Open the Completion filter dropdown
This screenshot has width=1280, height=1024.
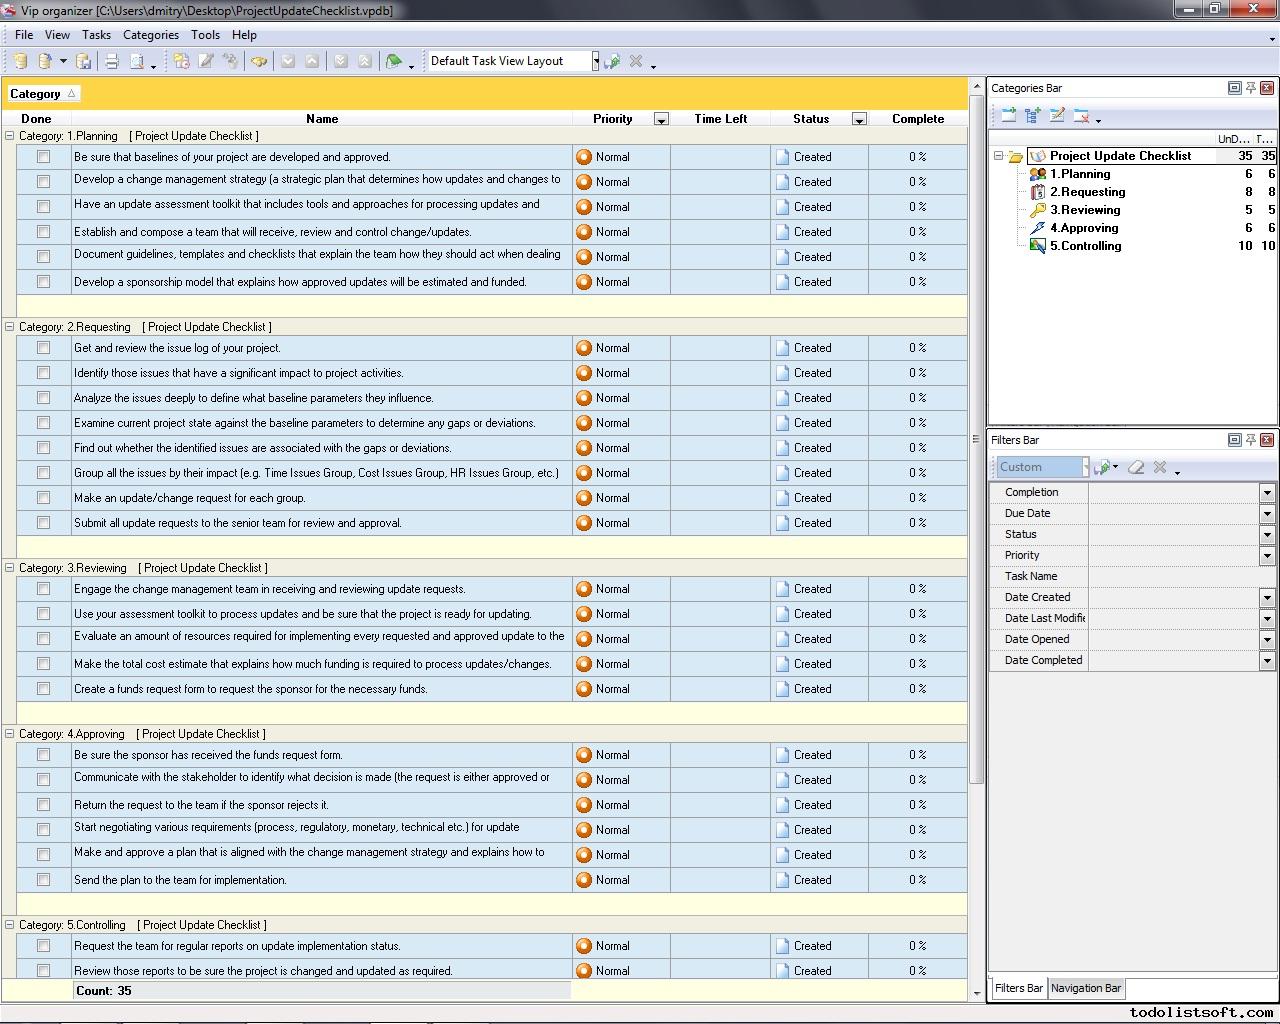[x=1266, y=492]
